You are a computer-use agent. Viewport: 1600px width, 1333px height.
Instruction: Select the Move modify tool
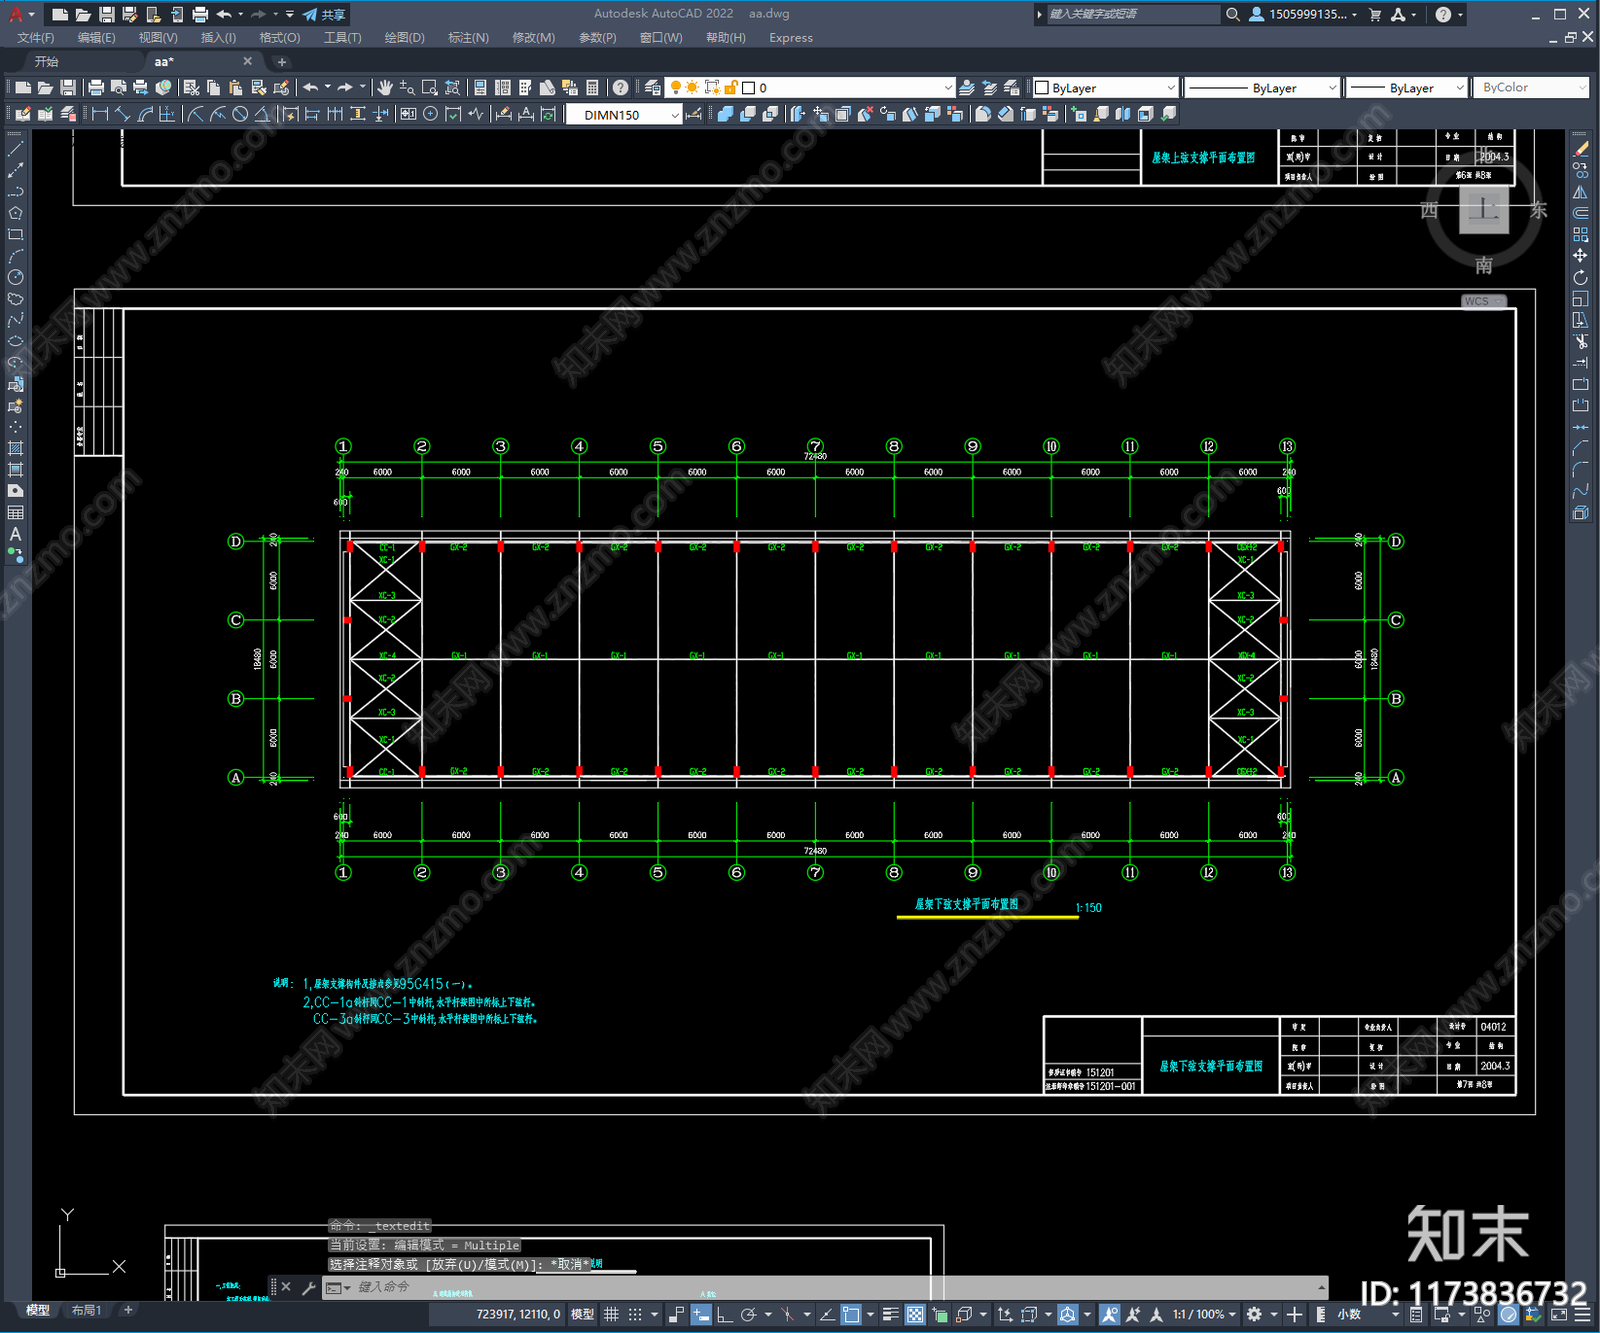pyautogui.click(x=1580, y=256)
